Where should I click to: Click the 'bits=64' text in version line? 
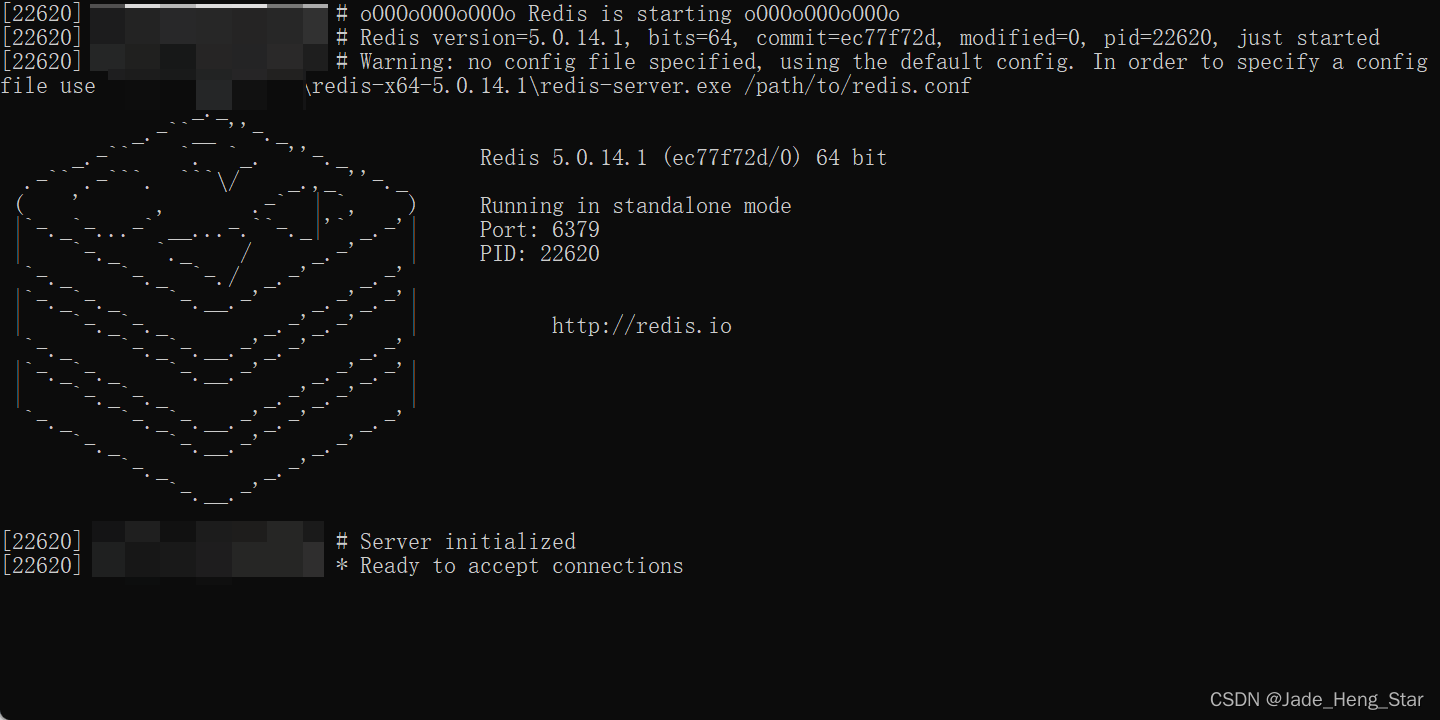tap(689, 38)
